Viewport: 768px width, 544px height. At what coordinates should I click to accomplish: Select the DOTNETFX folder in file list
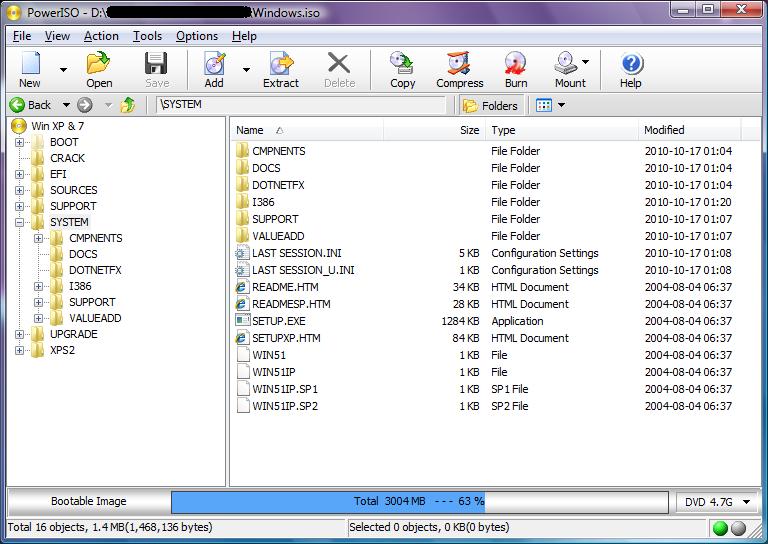tap(278, 185)
